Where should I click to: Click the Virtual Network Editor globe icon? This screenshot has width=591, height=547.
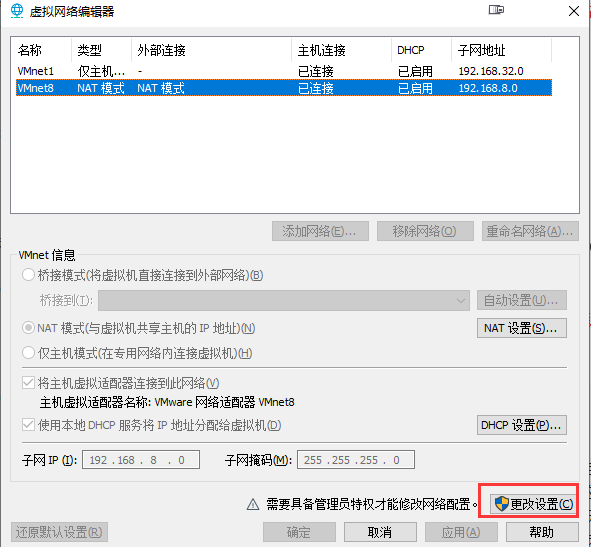(x=17, y=11)
